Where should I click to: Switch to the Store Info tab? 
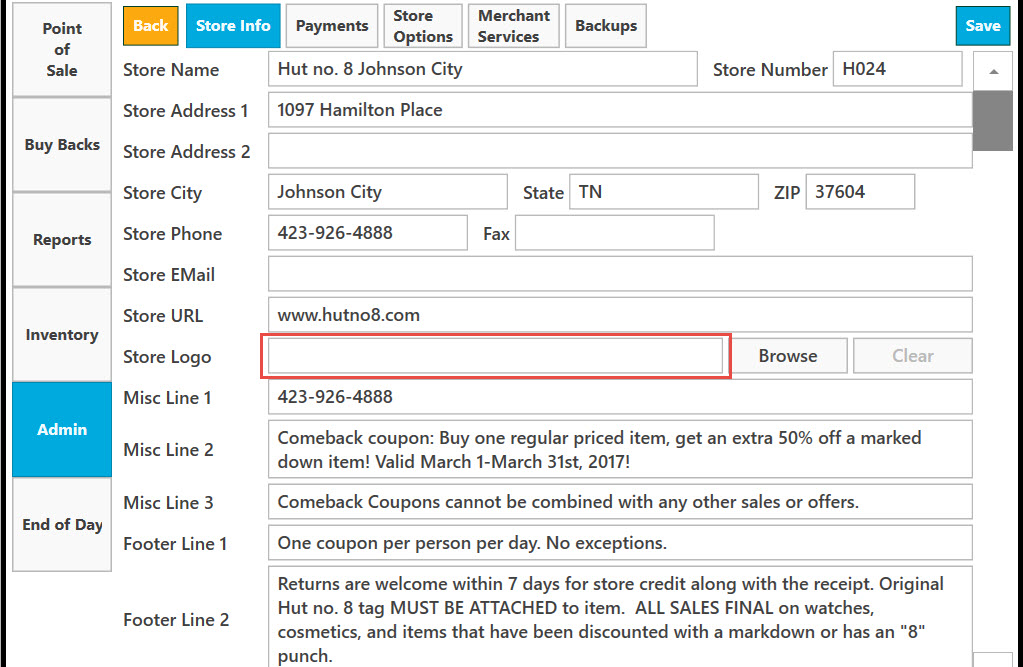click(233, 26)
